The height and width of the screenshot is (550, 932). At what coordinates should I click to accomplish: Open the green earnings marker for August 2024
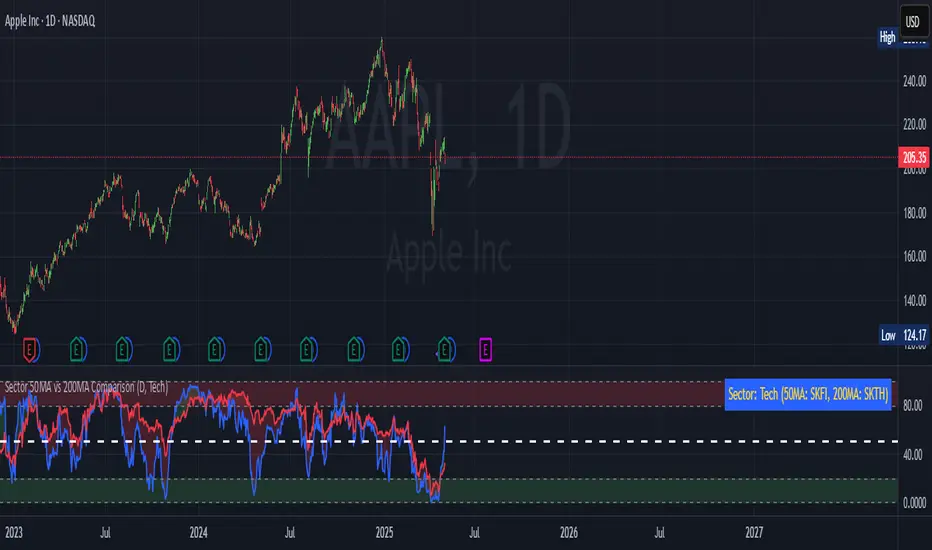click(307, 350)
